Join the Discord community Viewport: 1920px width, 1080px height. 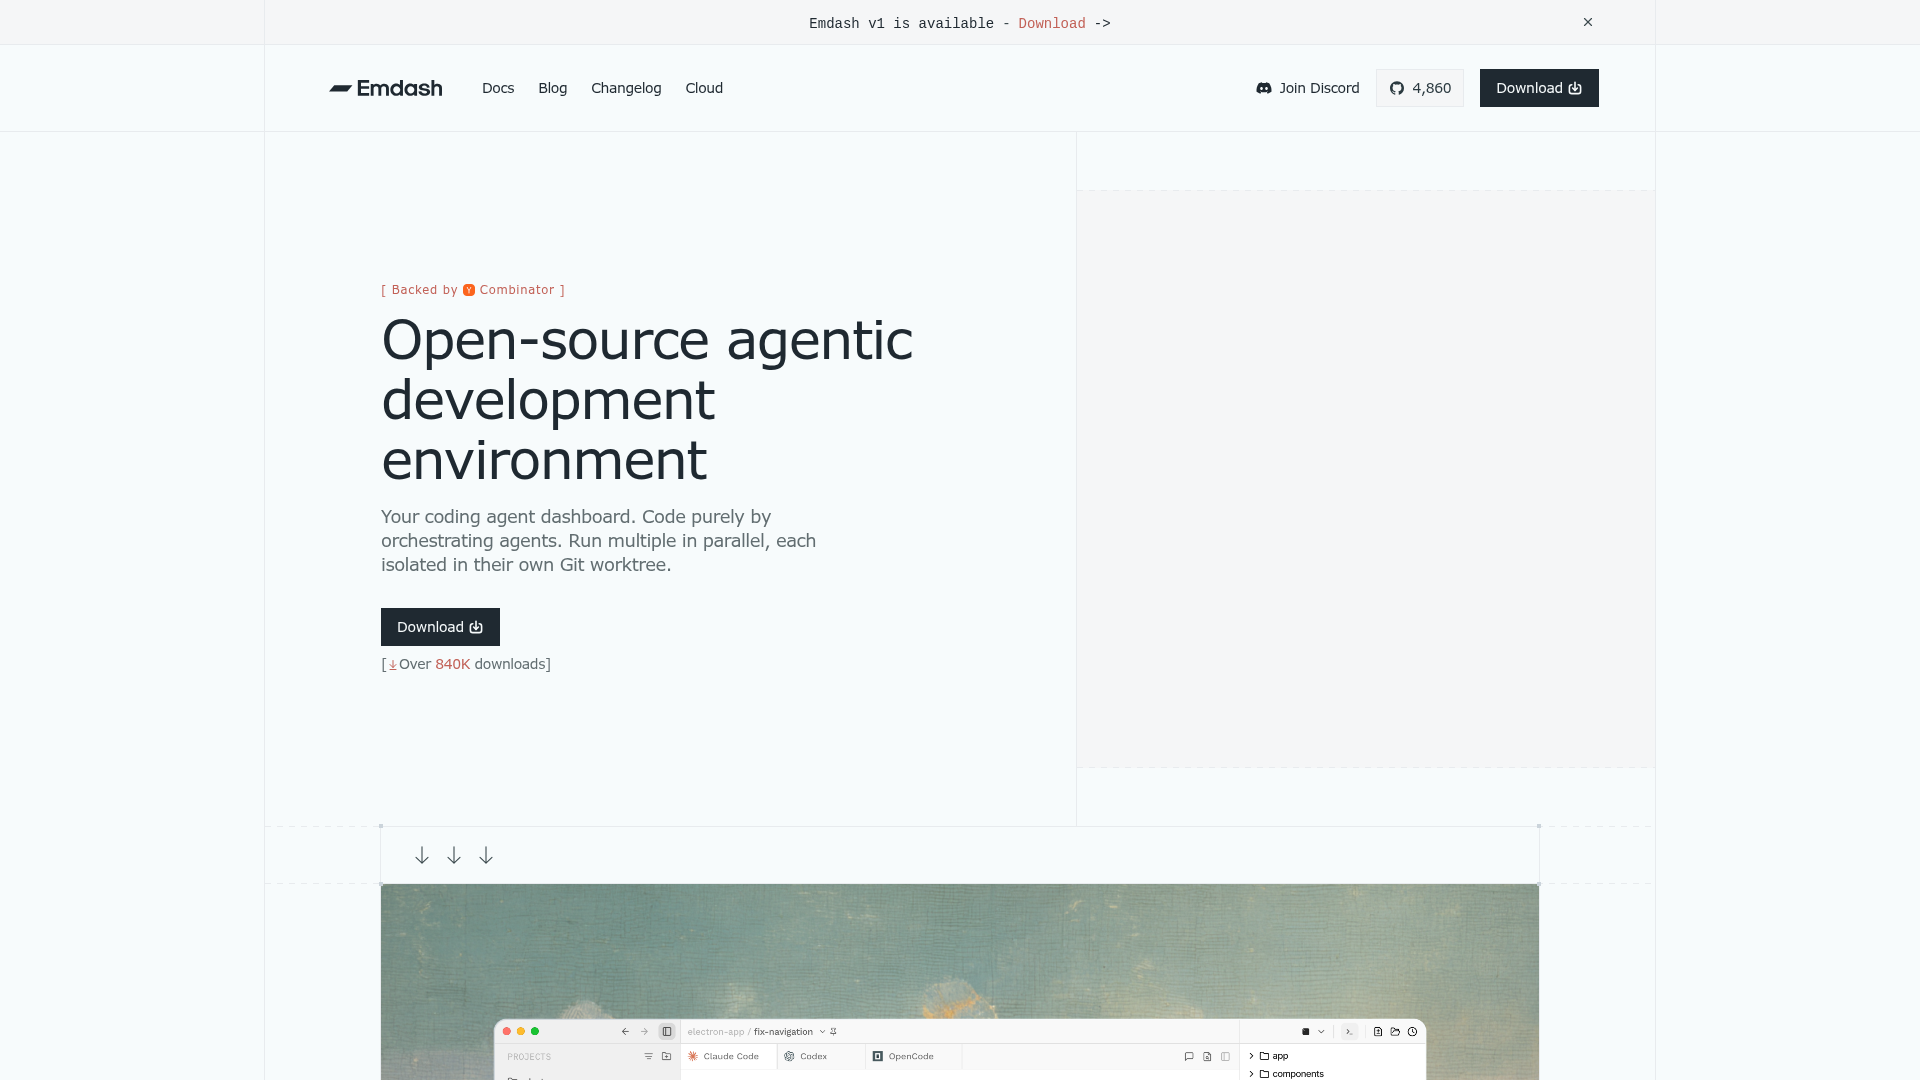1308,88
